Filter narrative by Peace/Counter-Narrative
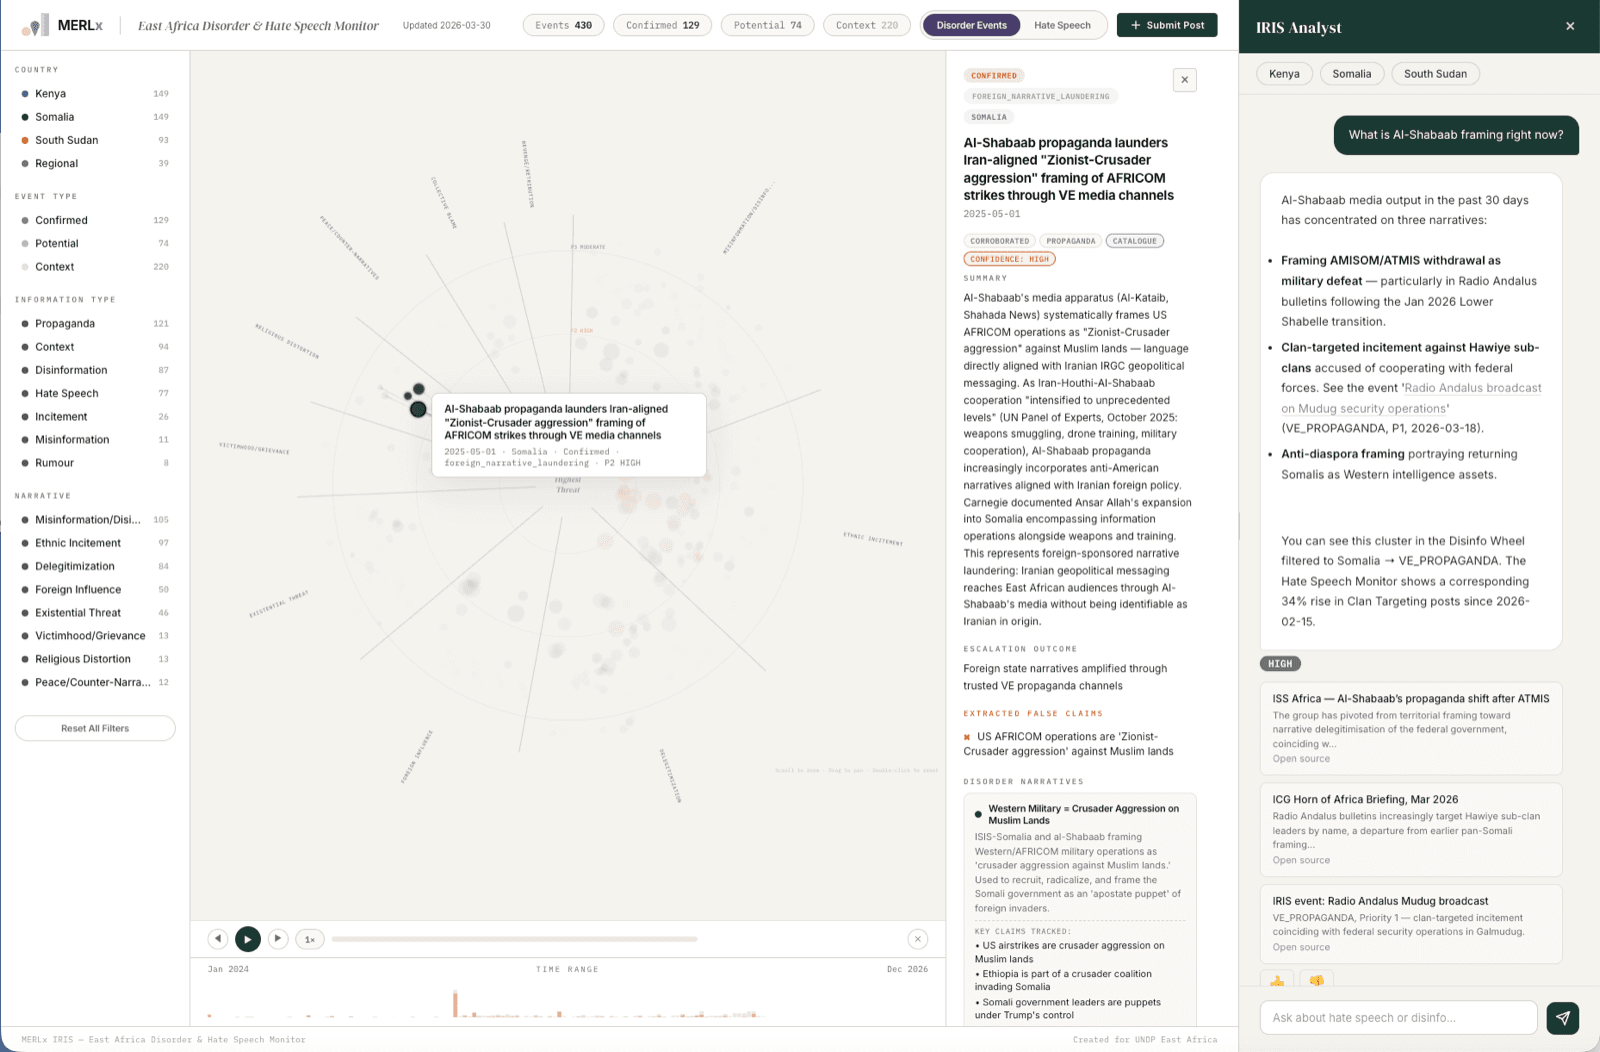 (x=95, y=683)
